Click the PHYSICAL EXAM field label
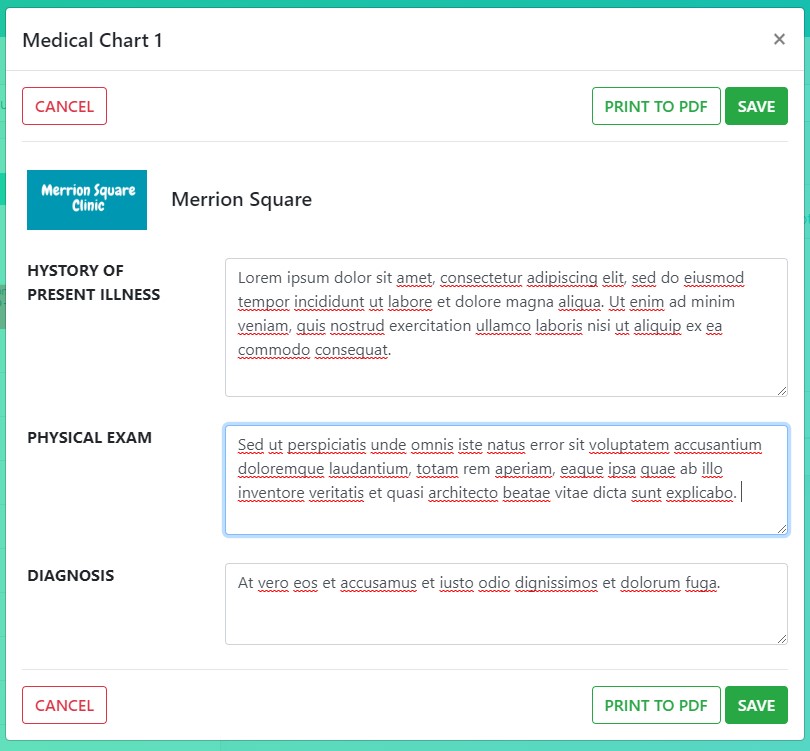 [x=89, y=437]
